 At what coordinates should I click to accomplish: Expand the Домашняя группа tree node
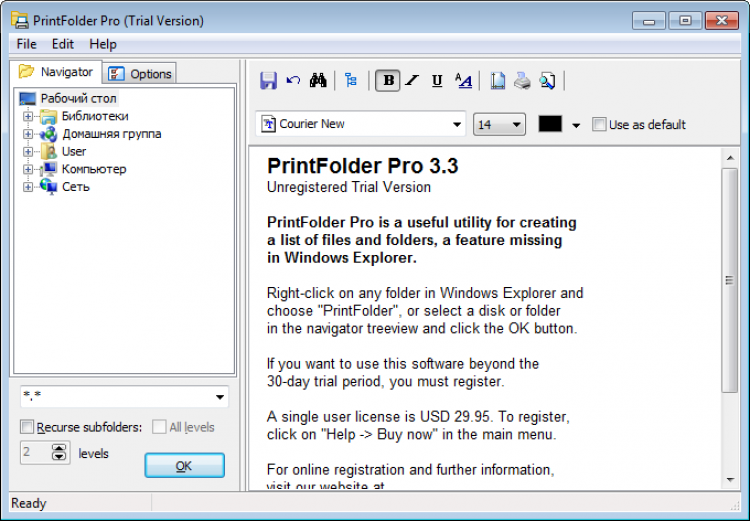28,134
